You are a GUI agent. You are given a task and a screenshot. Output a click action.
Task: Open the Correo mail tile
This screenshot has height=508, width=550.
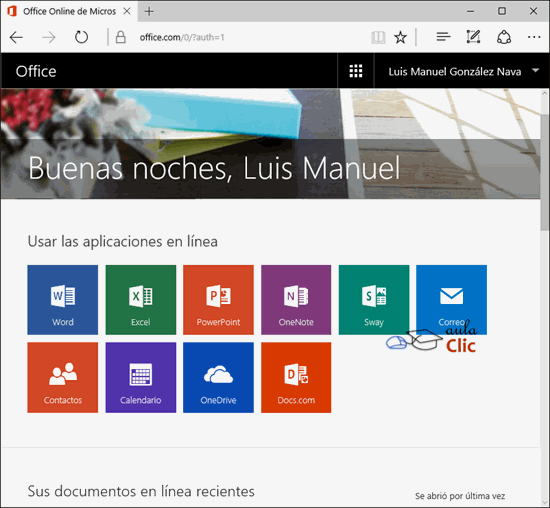click(451, 300)
